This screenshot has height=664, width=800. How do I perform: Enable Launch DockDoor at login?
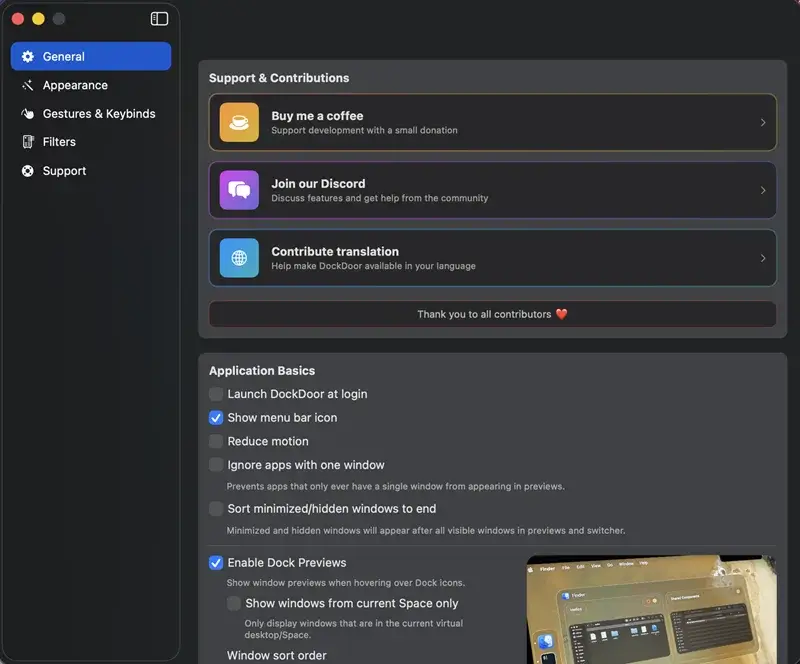pos(216,394)
